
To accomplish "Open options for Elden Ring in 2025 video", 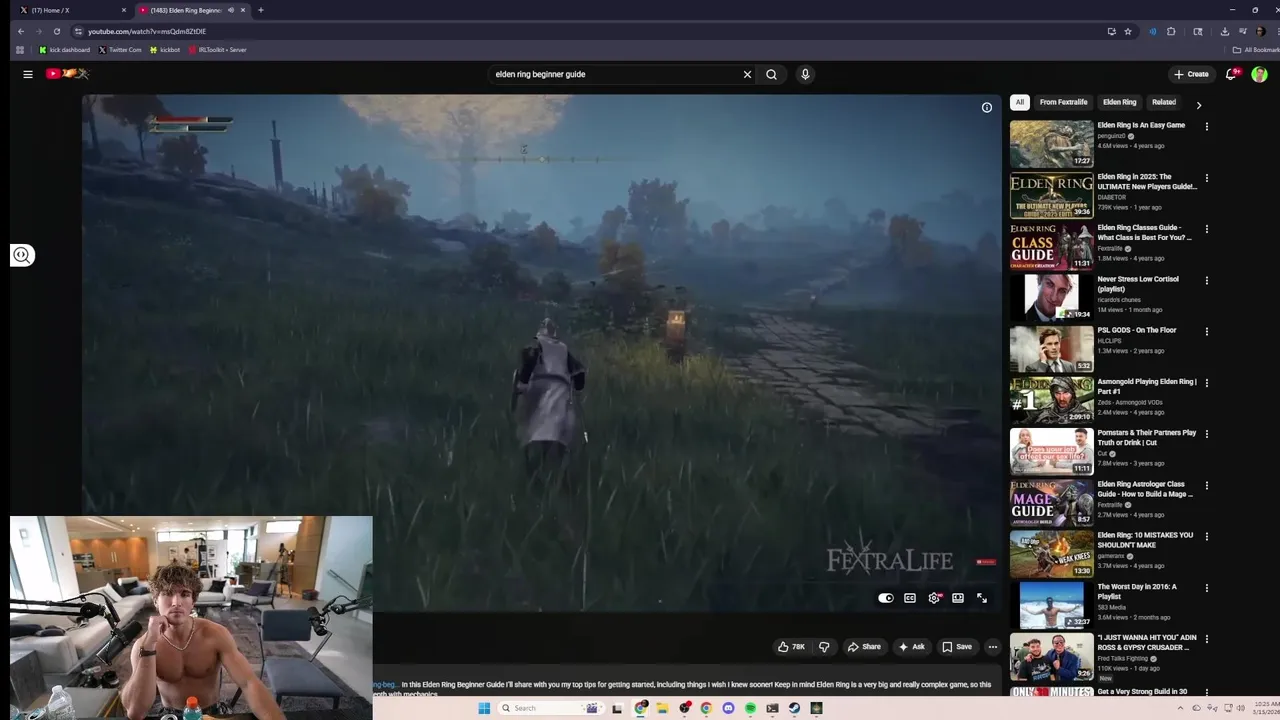I will pyautogui.click(x=1207, y=178).
